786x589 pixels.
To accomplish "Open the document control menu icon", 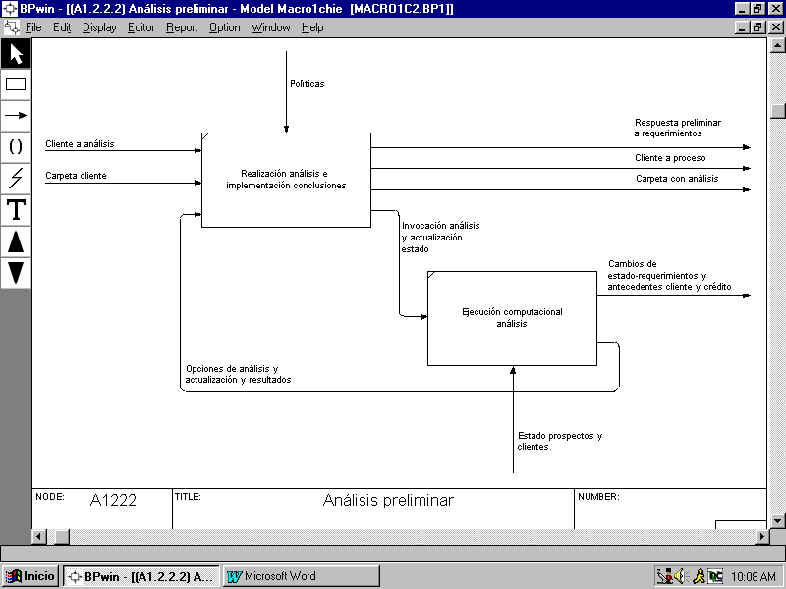I will (x=12, y=27).
